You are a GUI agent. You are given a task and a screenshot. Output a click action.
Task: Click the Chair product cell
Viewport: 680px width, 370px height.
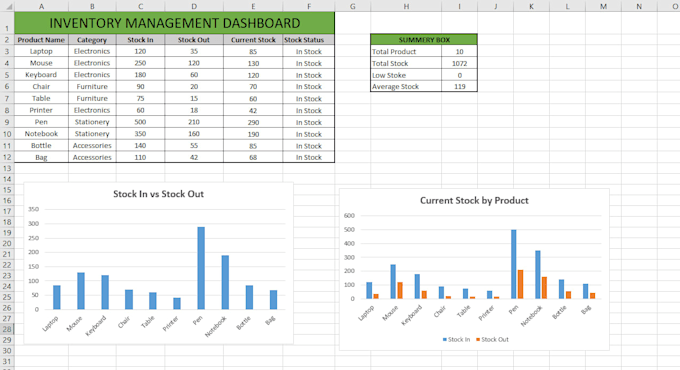(41, 86)
